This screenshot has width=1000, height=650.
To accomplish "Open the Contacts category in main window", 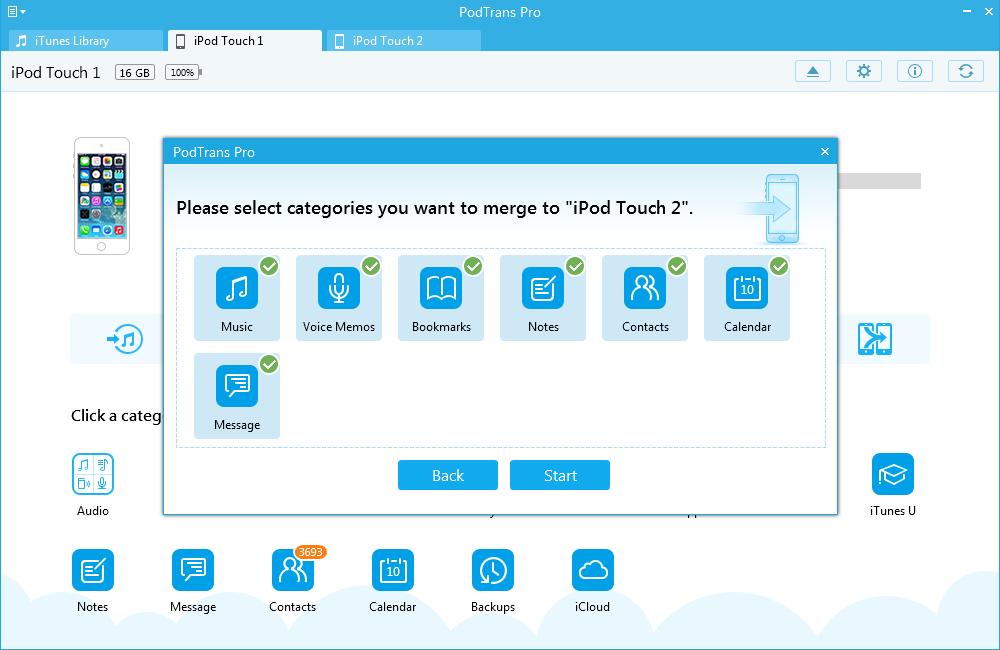I will pyautogui.click(x=293, y=581).
